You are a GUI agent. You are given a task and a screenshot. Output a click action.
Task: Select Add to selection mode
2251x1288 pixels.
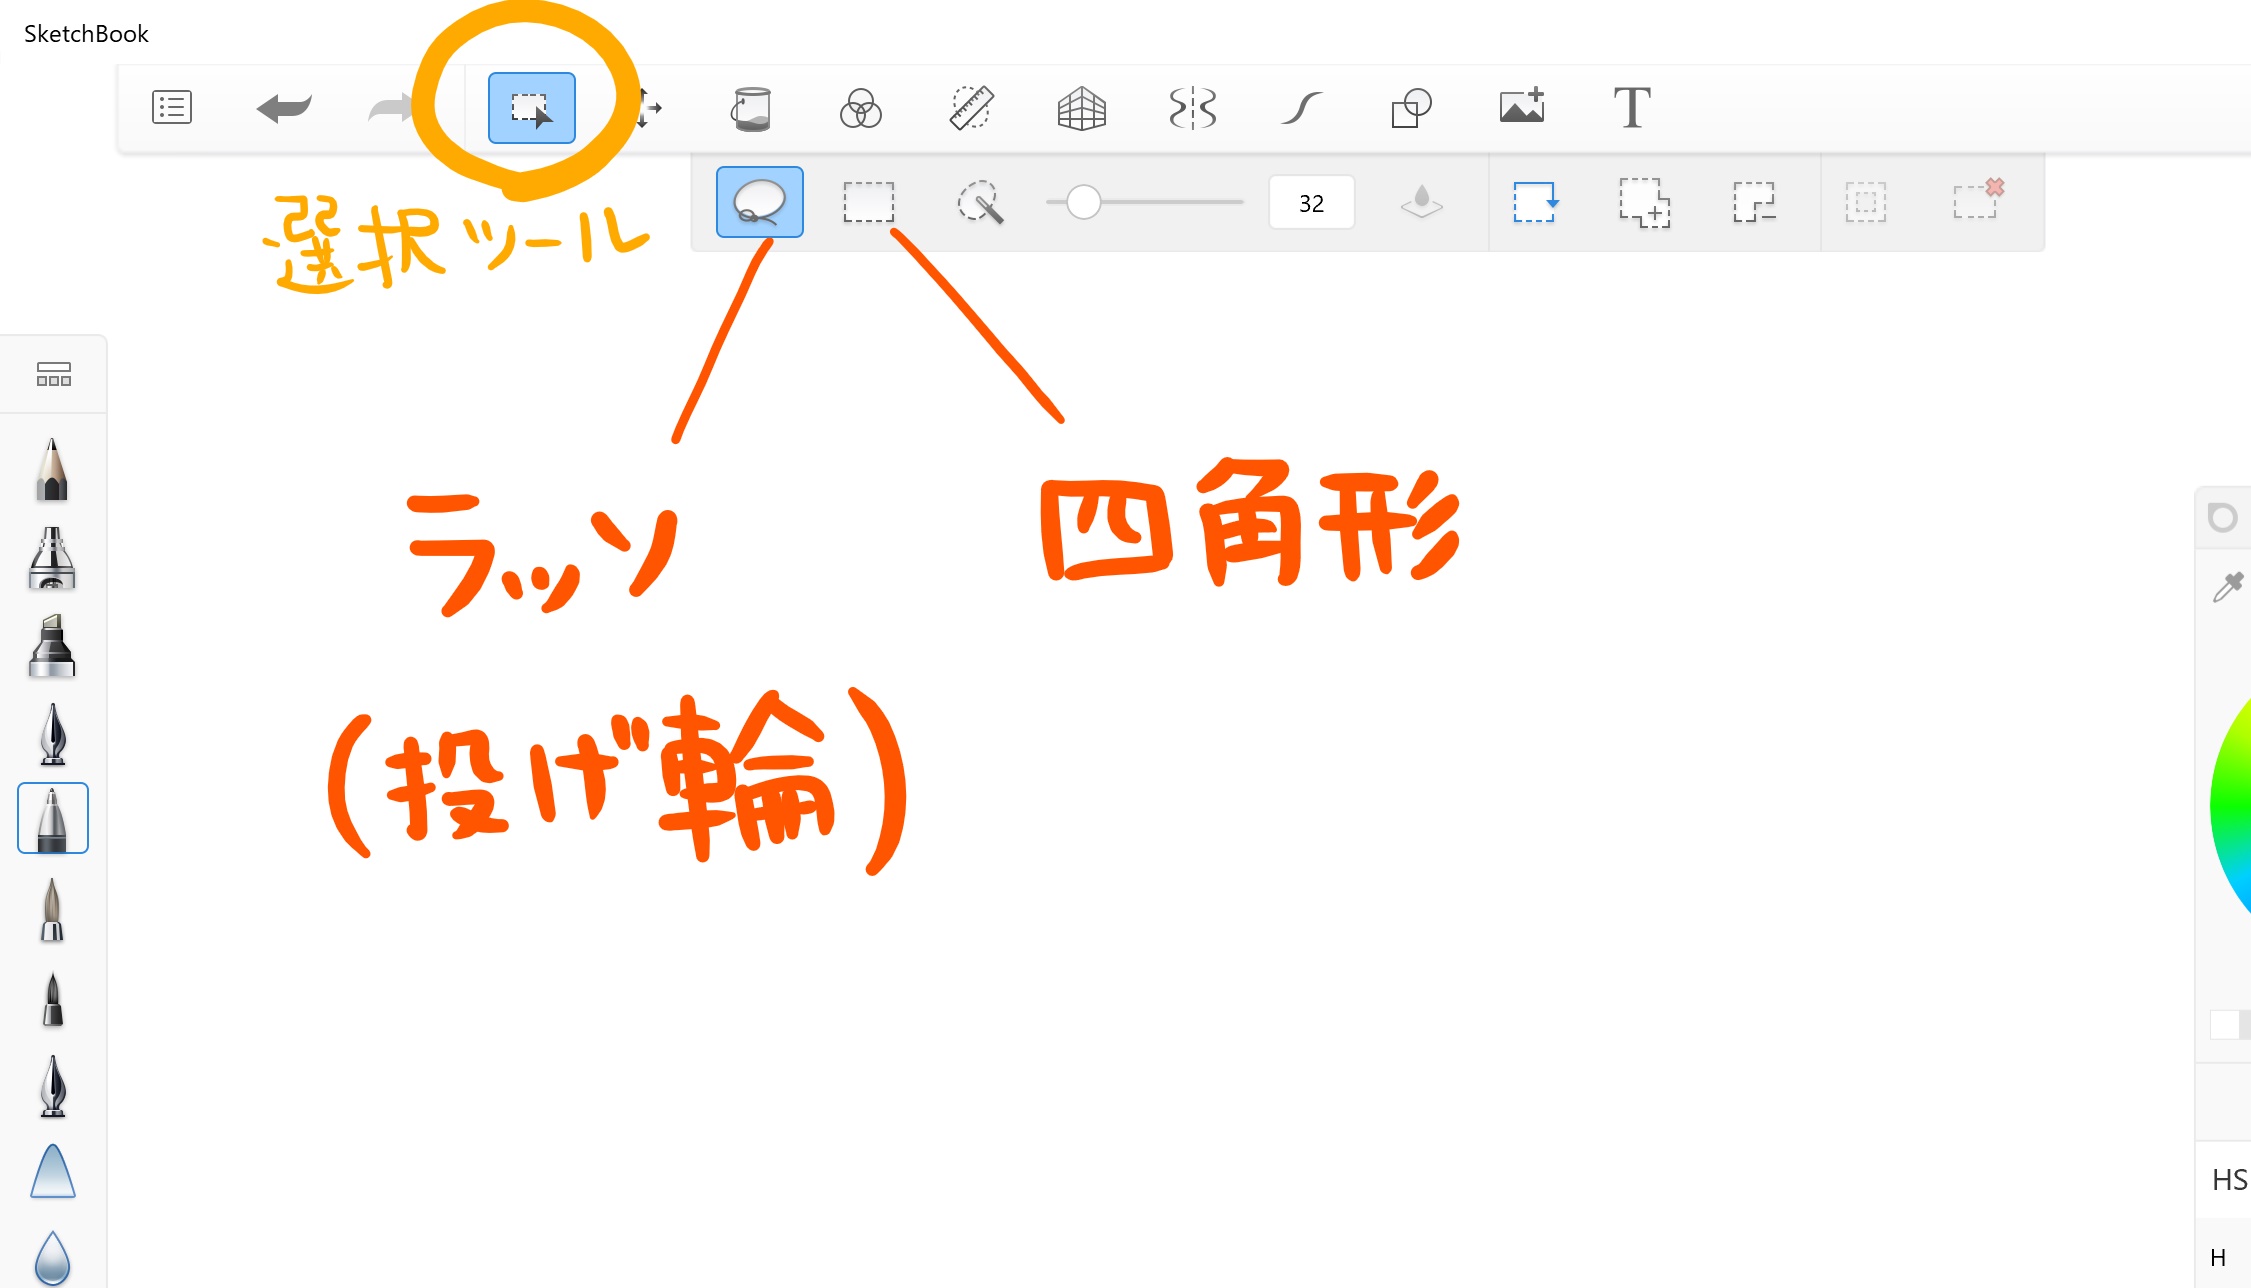point(1645,203)
